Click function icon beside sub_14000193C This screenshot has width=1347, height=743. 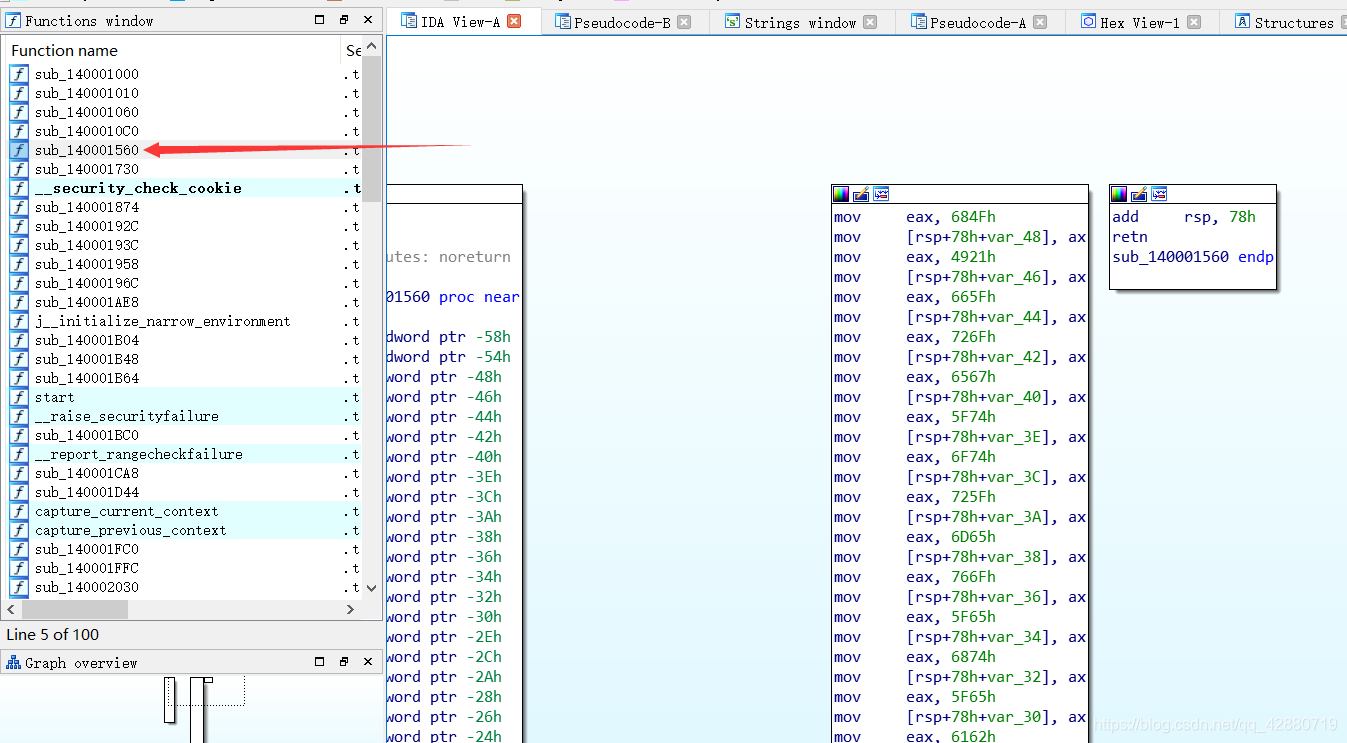[19, 245]
